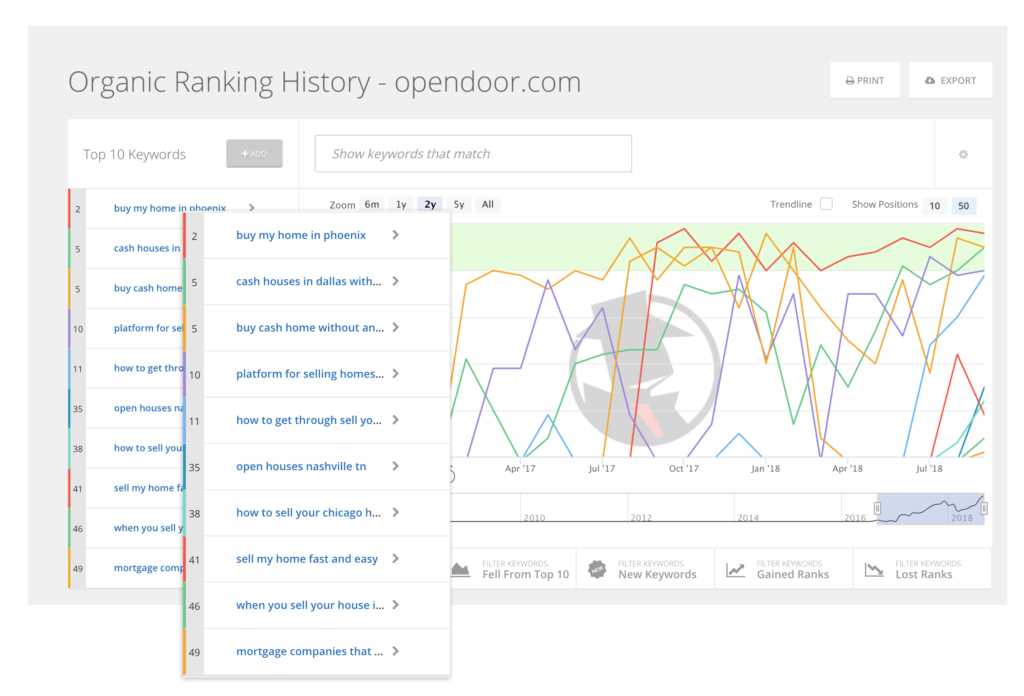
Task: Click the Lost Ranks declining chart icon
Action: tap(872, 568)
